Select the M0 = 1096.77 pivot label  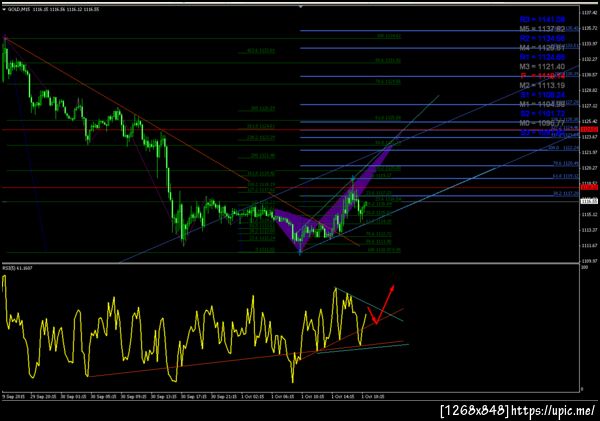pos(542,123)
